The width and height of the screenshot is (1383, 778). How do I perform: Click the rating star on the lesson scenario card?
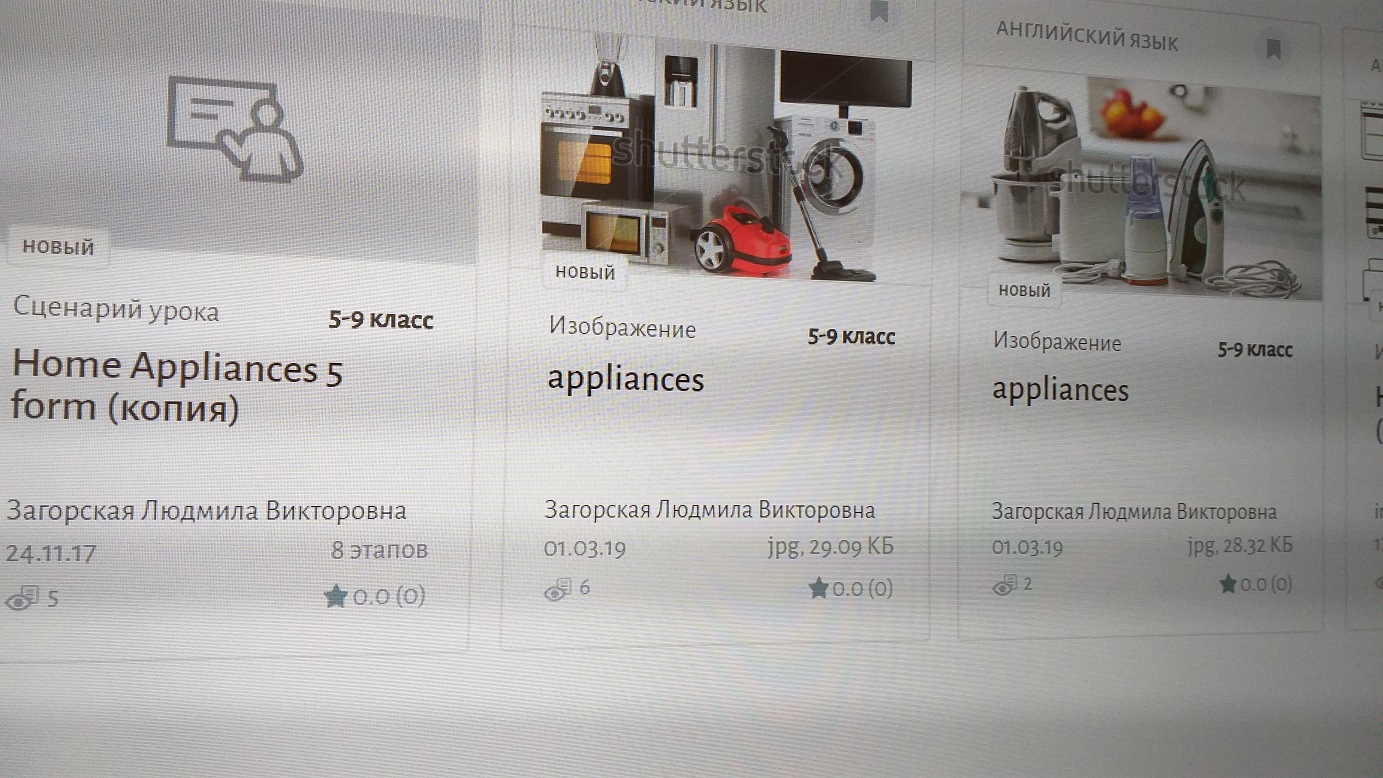click(x=335, y=597)
